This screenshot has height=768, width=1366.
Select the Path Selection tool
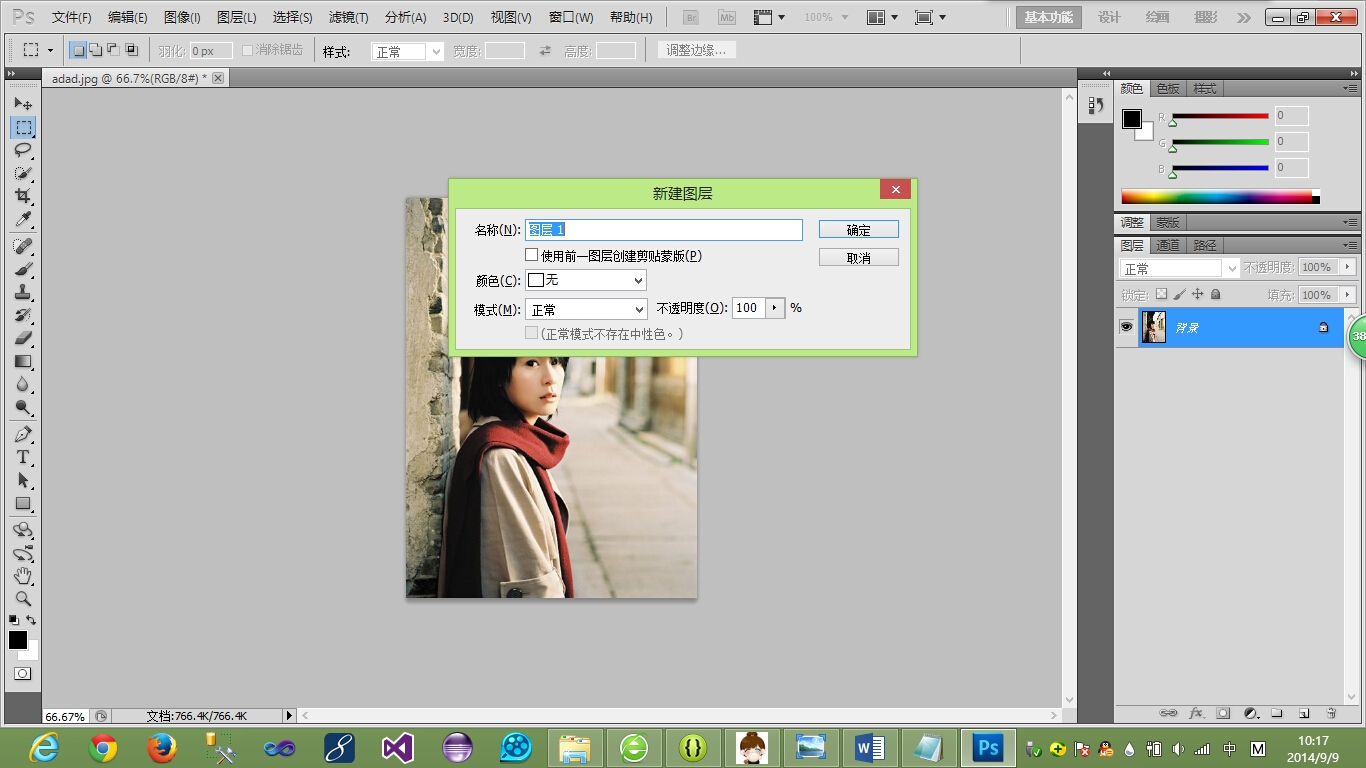tap(23, 480)
